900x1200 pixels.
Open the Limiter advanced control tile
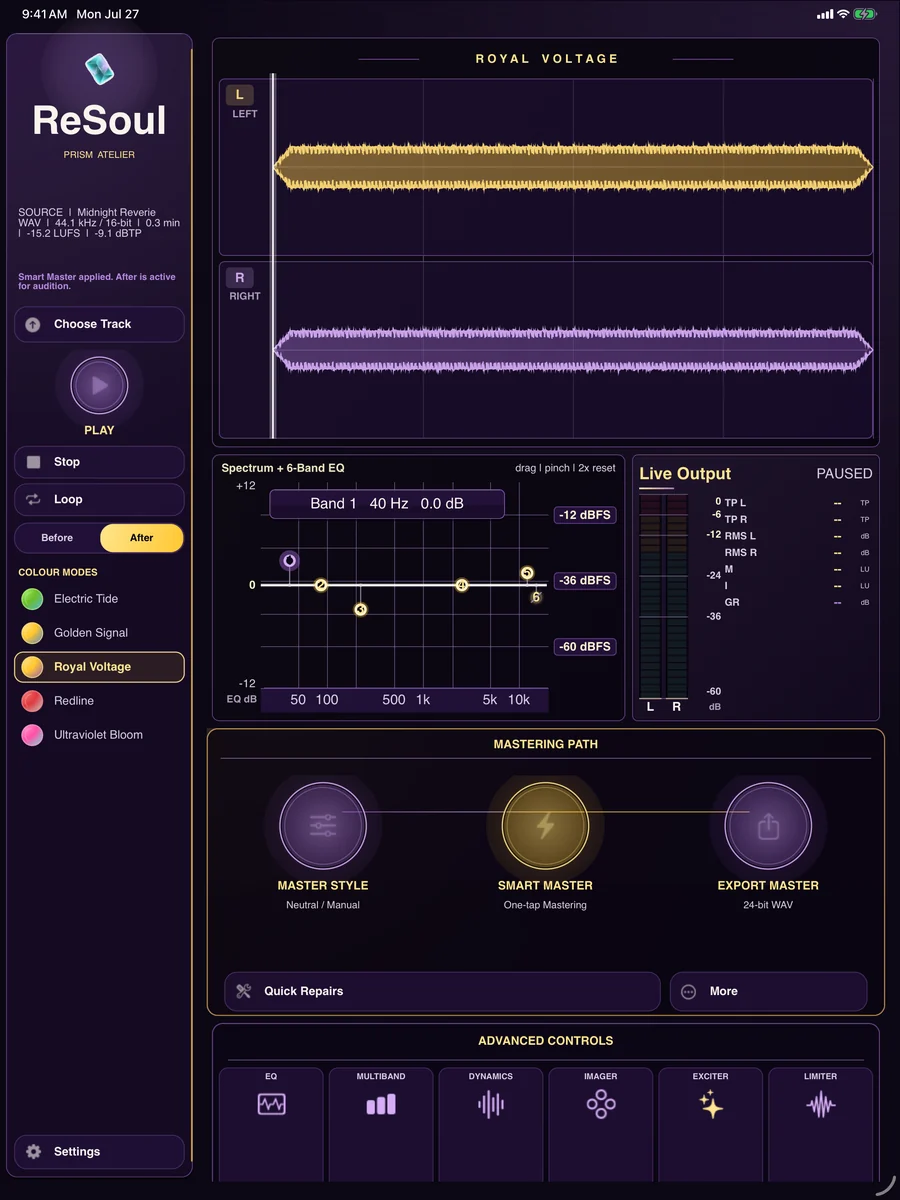tap(821, 1124)
